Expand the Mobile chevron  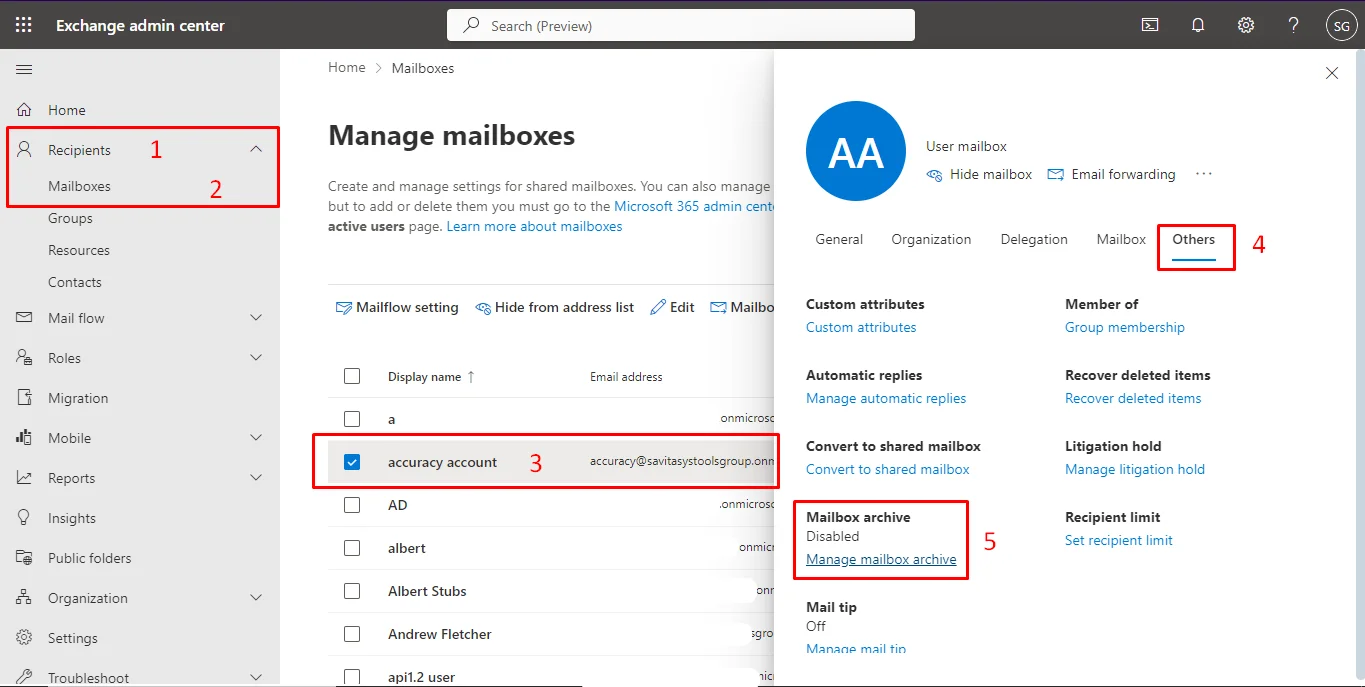pos(256,438)
